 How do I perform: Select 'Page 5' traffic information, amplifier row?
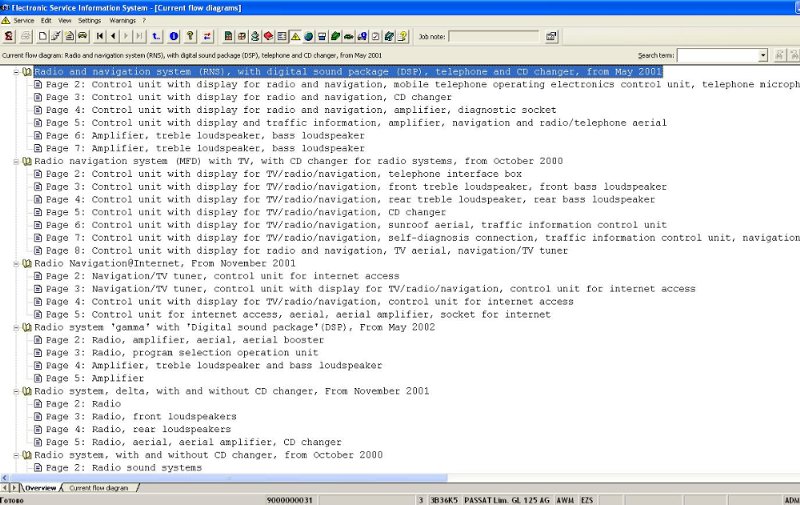click(356, 123)
